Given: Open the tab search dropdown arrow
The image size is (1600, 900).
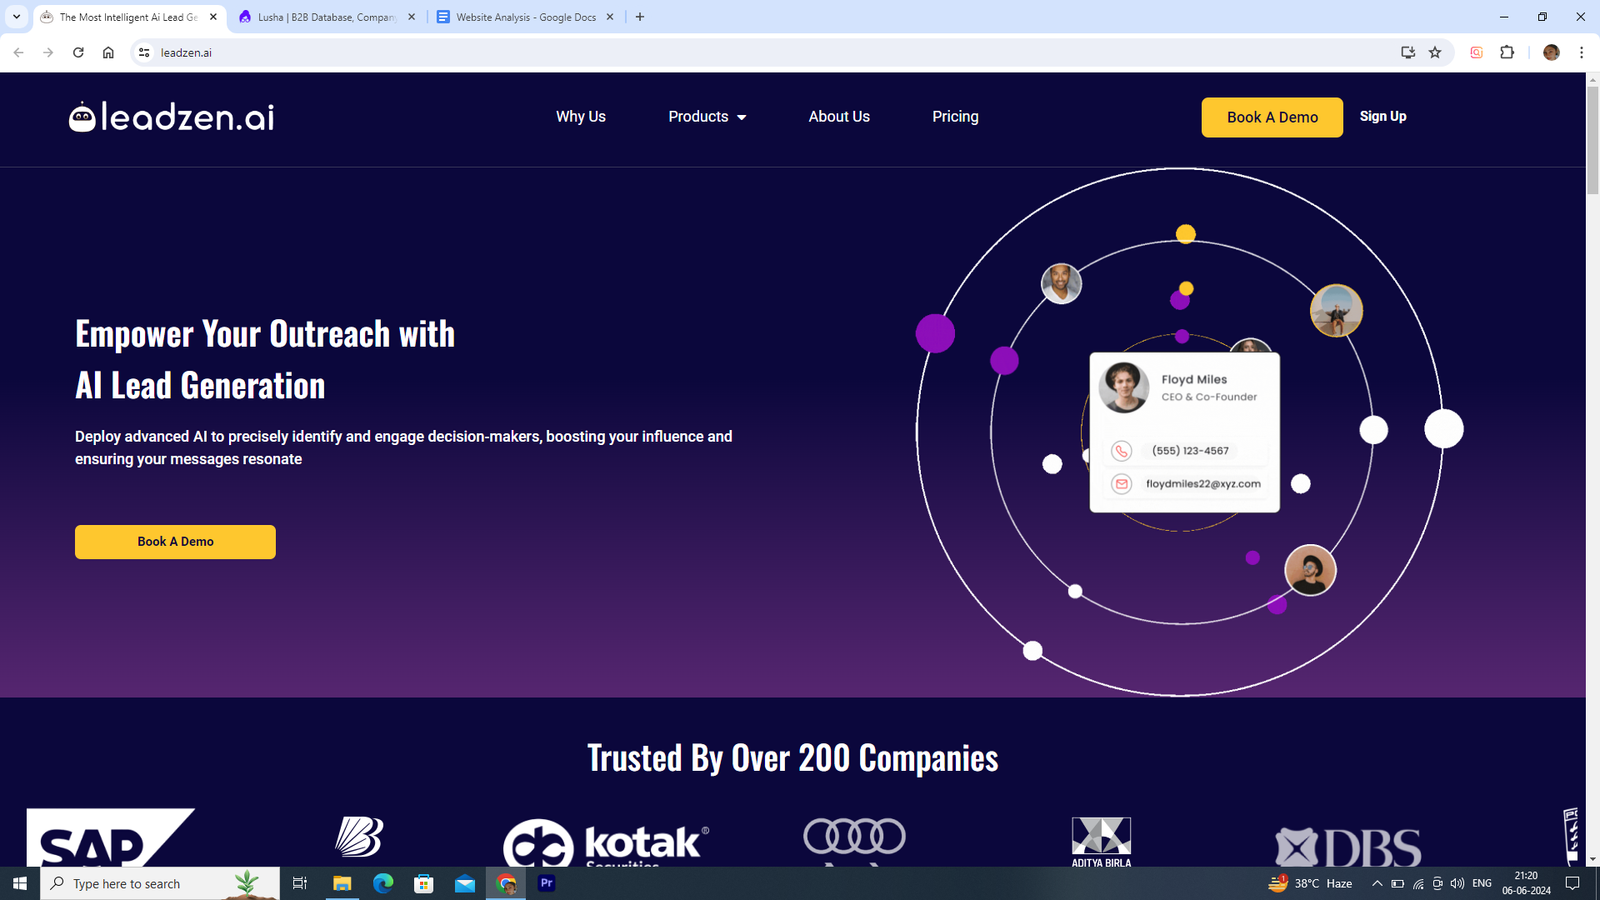Looking at the screenshot, I should [16, 17].
